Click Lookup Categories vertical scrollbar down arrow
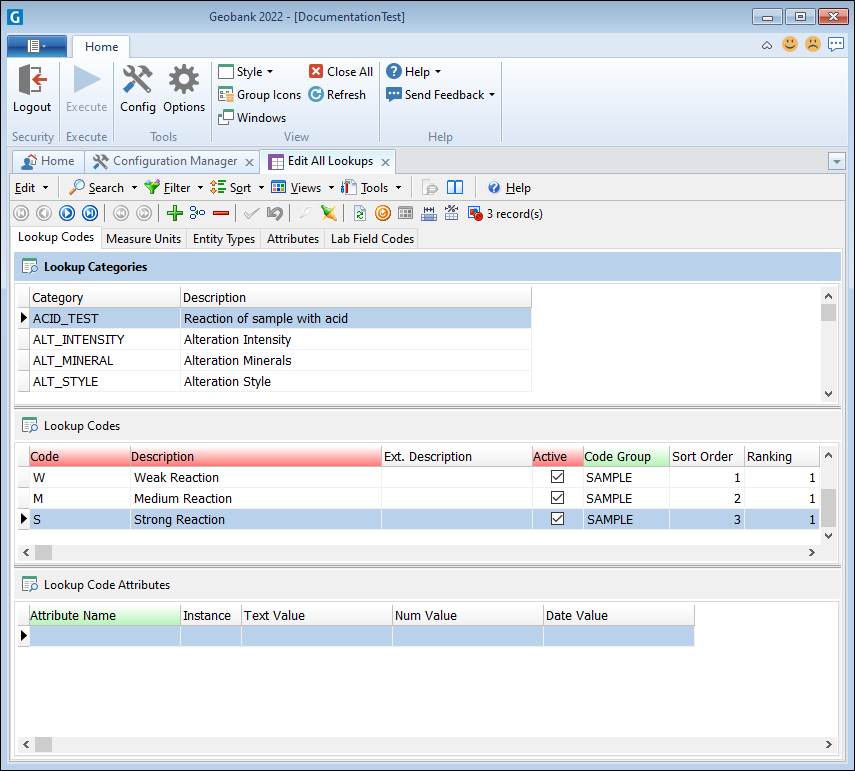The image size is (855, 771). point(828,394)
